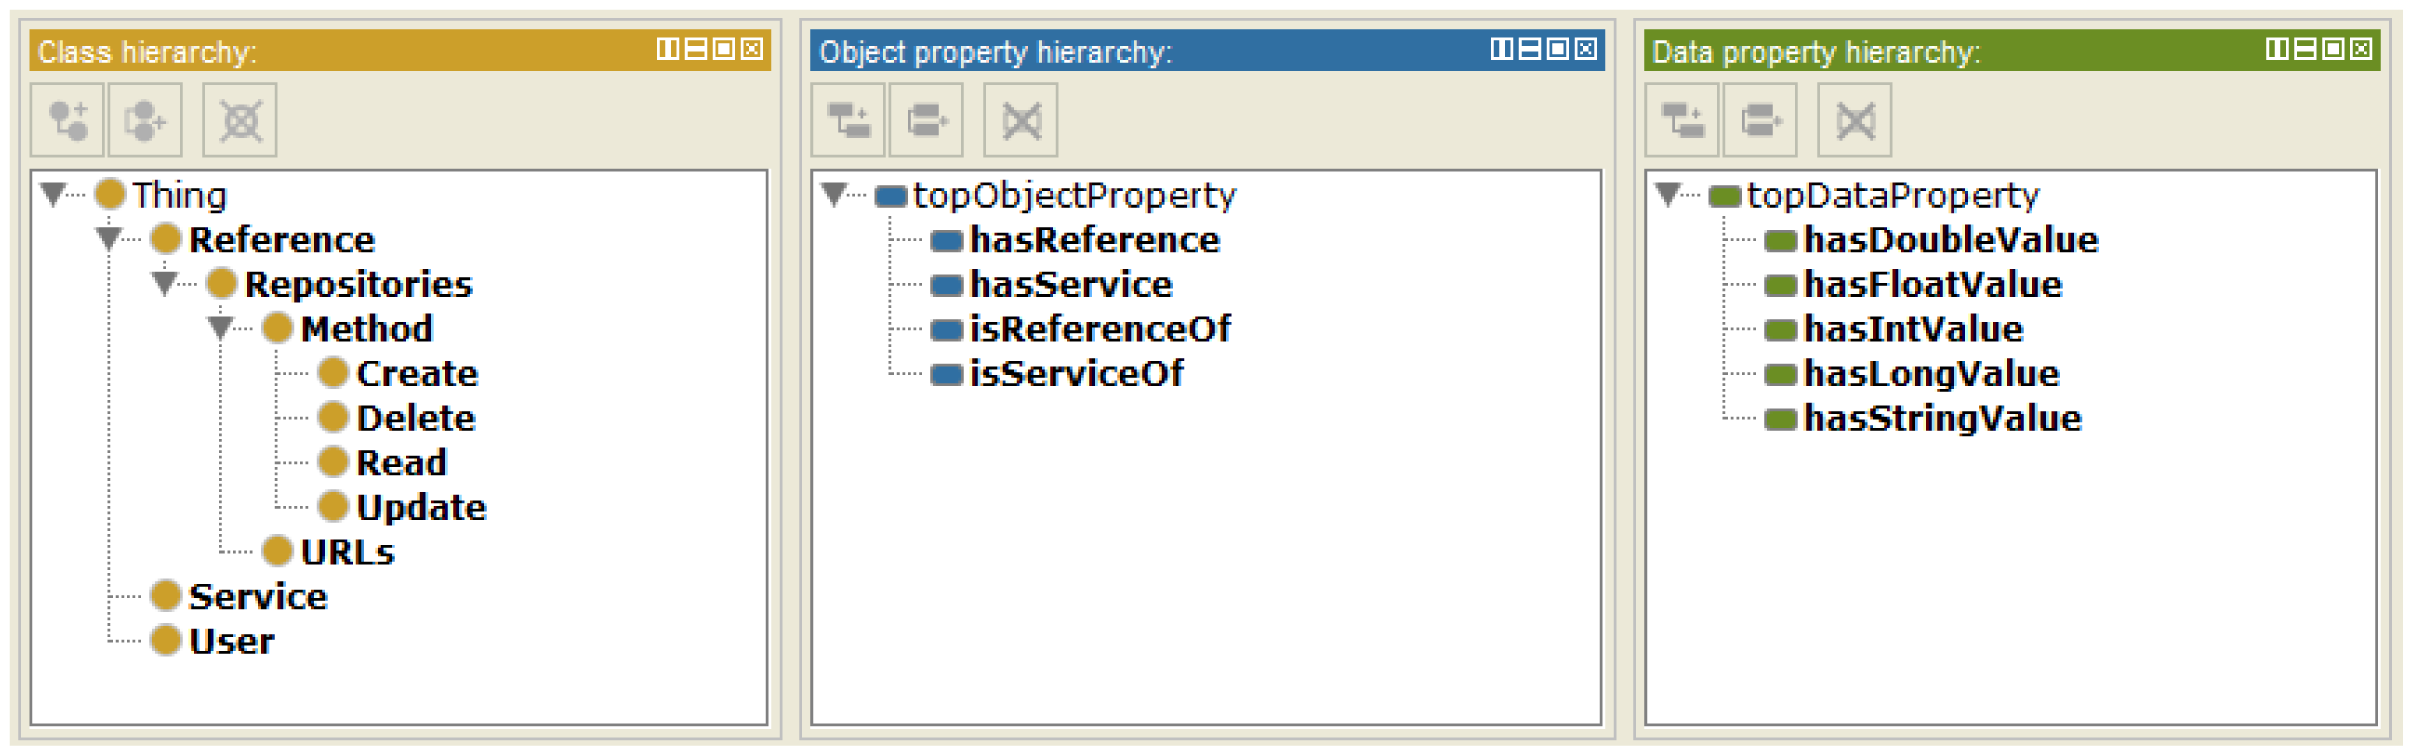
Task: Collapse the Thing root class node
Action: [x=53, y=194]
